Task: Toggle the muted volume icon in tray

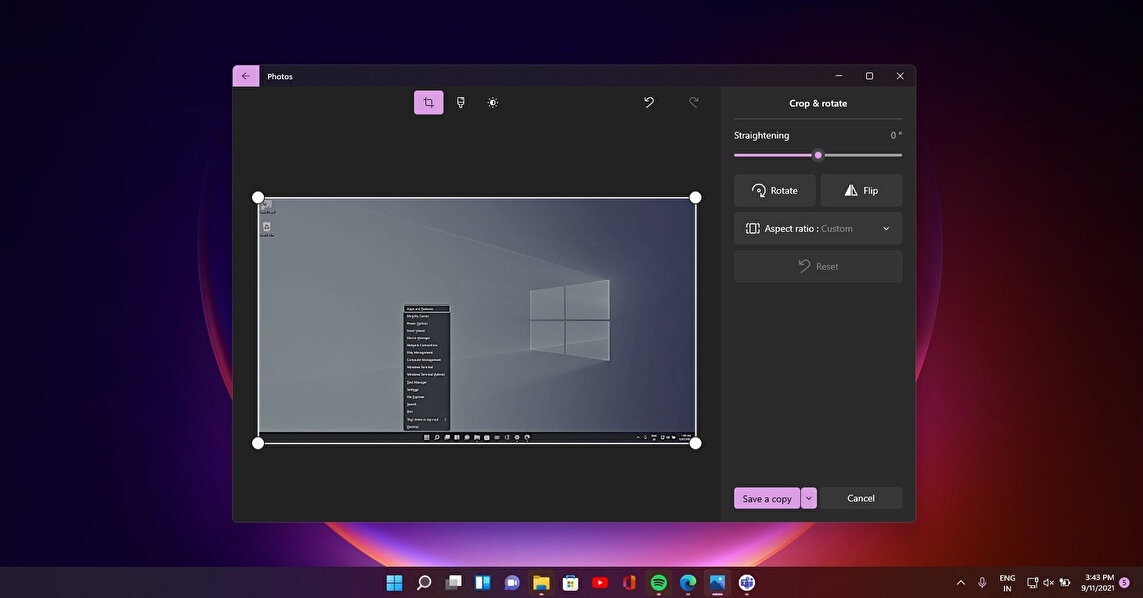Action: 1049,582
